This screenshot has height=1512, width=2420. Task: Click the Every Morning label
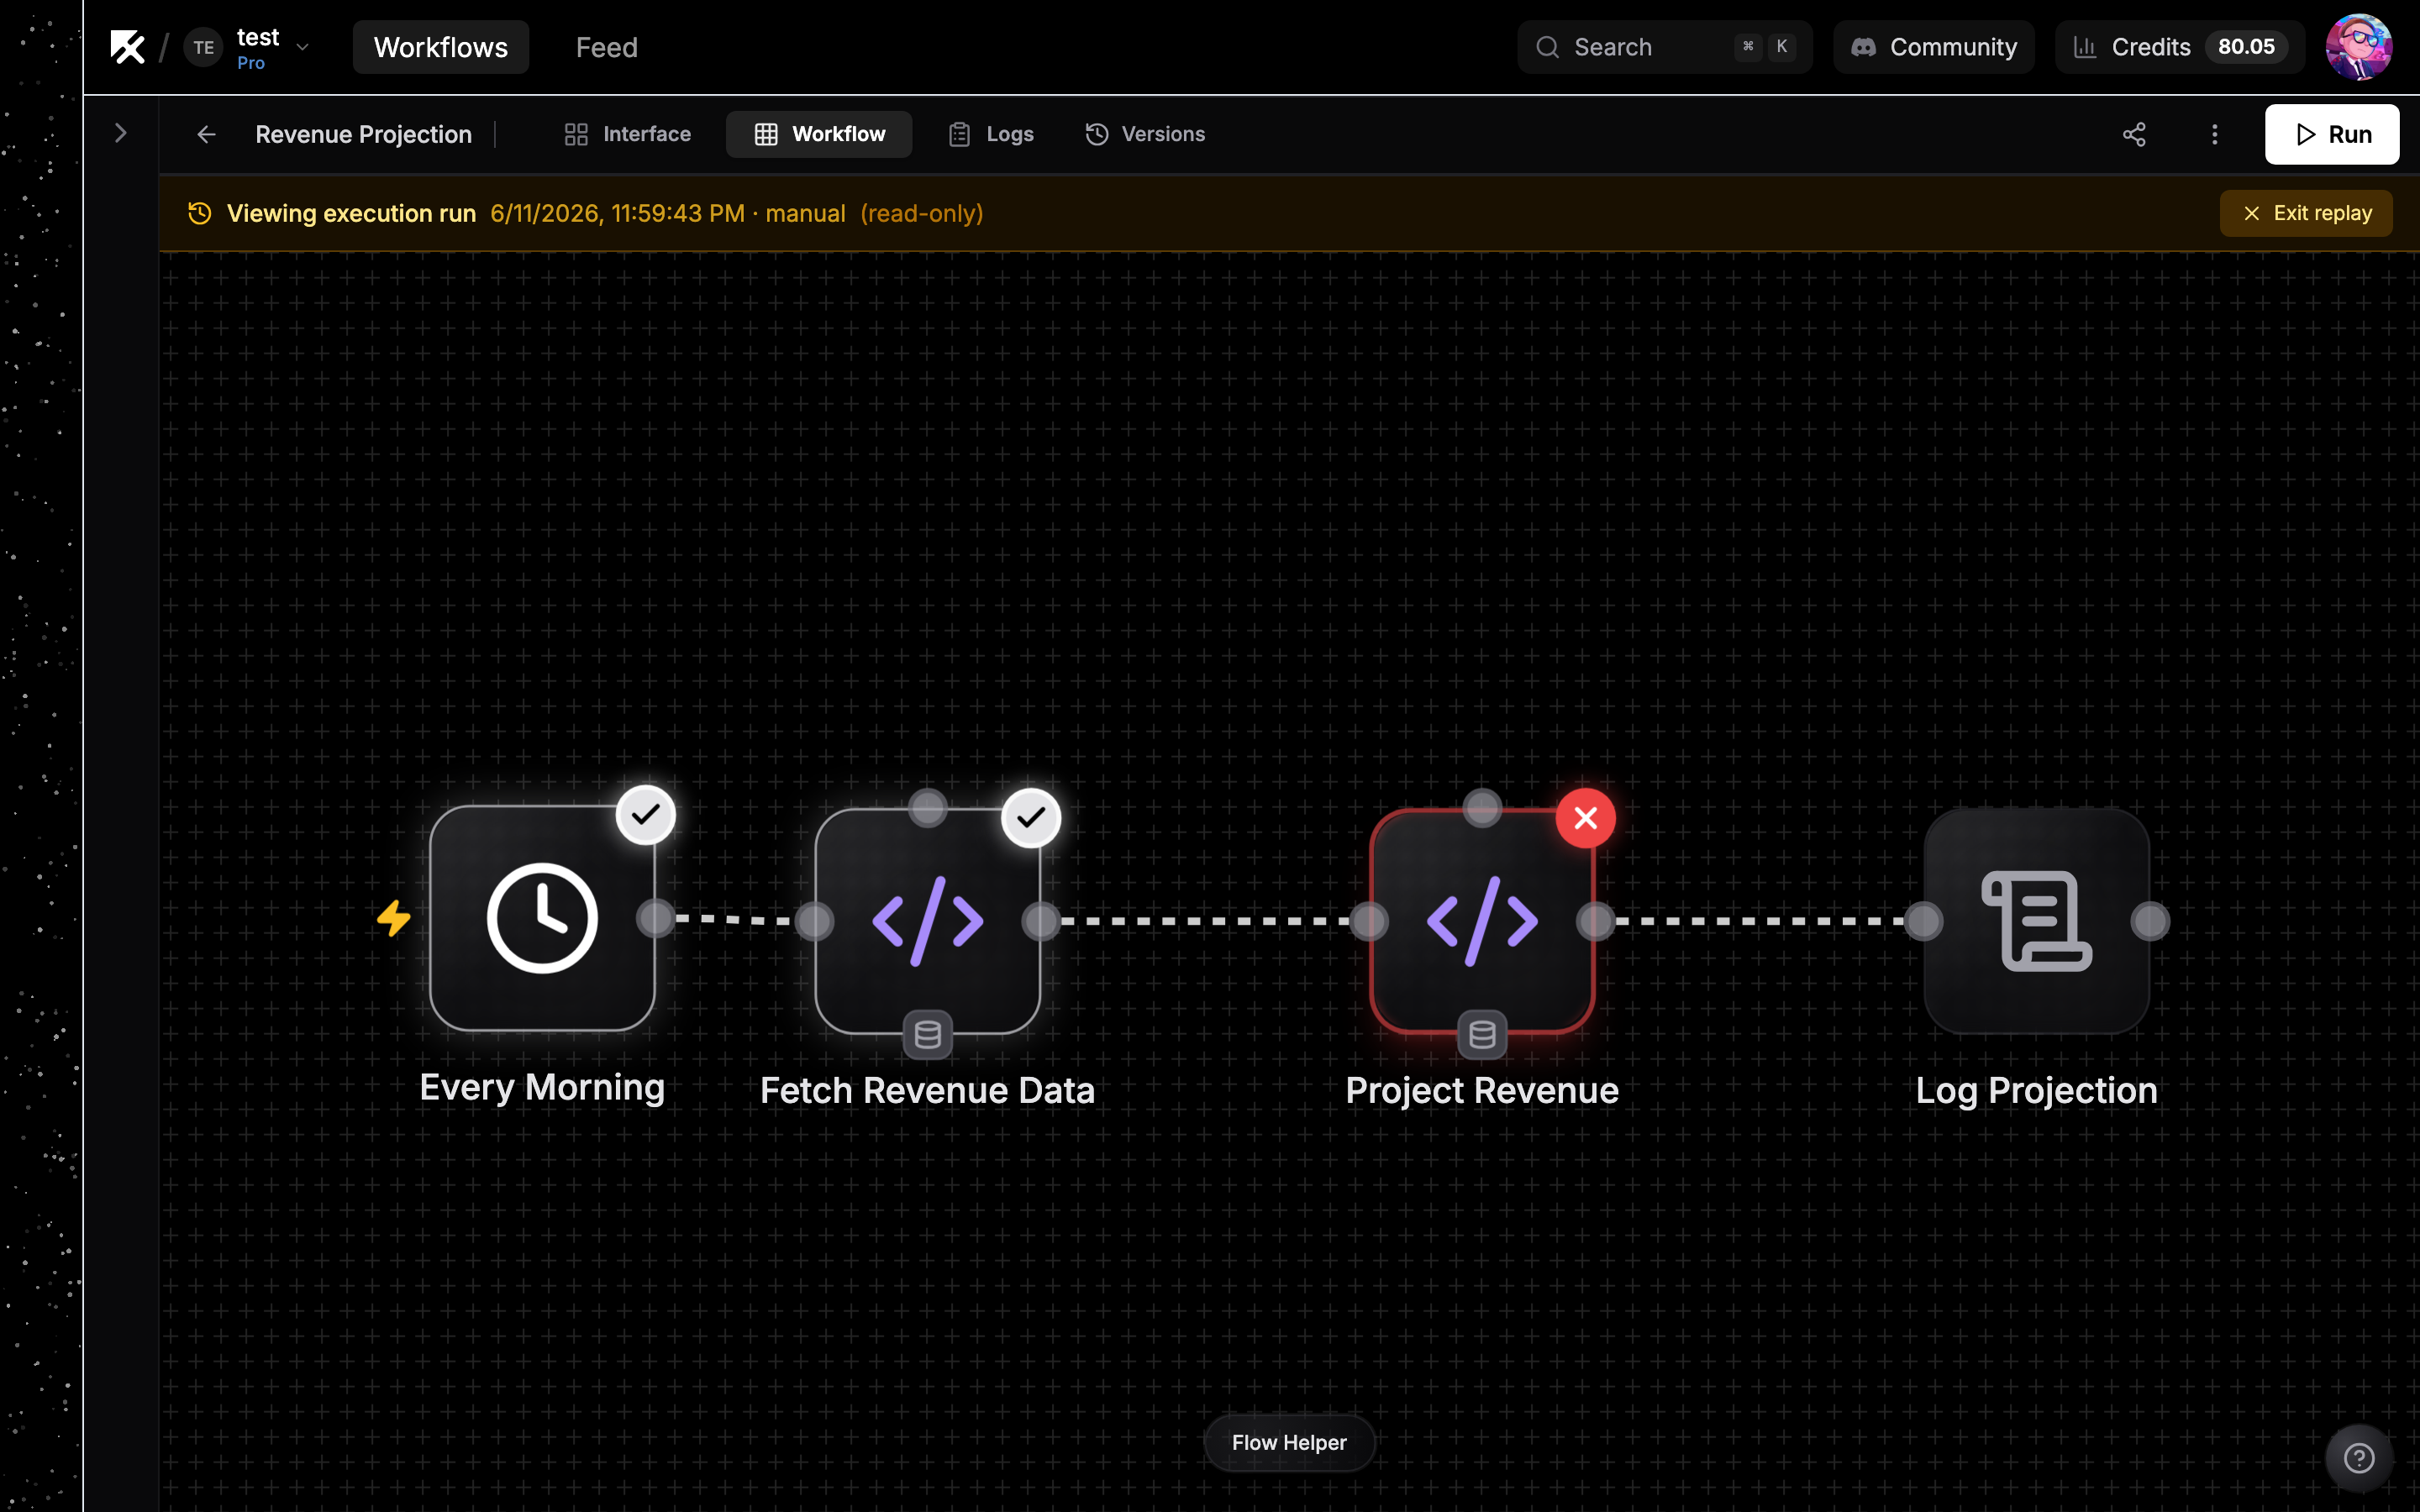pyautogui.click(x=542, y=1088)
